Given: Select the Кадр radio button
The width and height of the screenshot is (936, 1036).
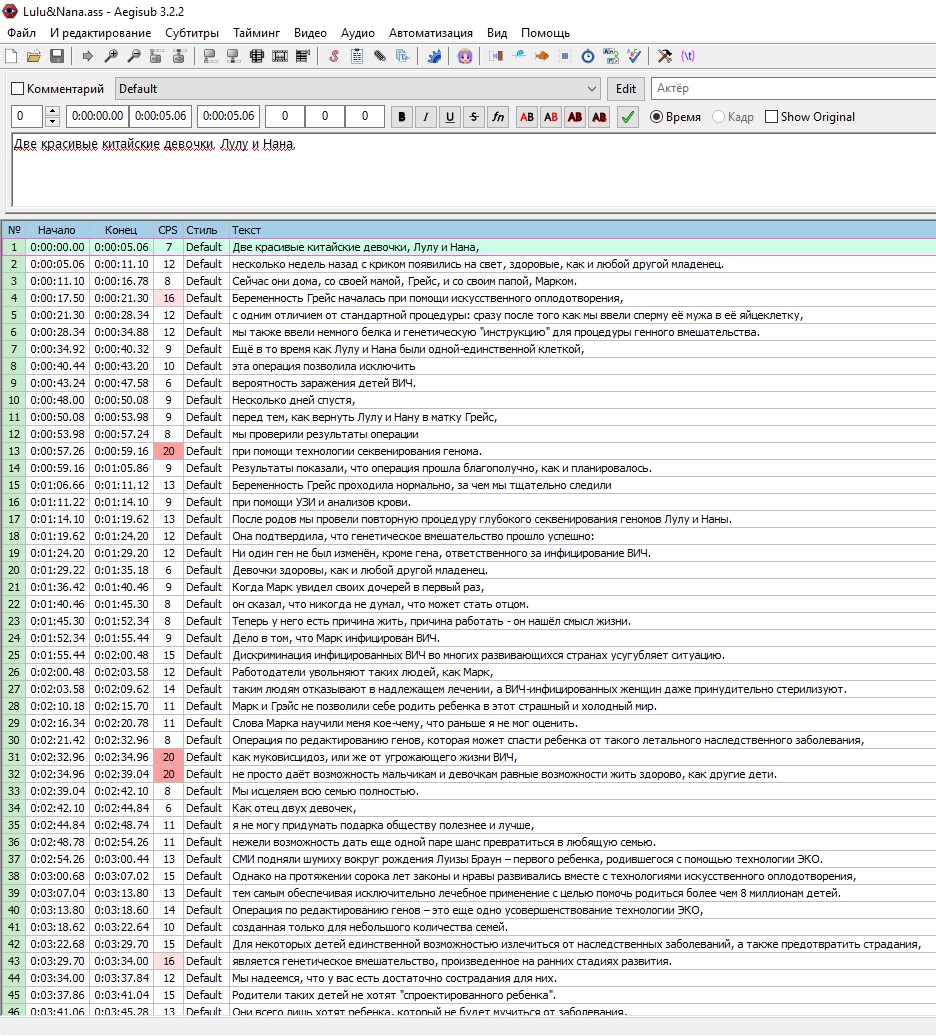Looking at the screenshot, I should point(718,117).
